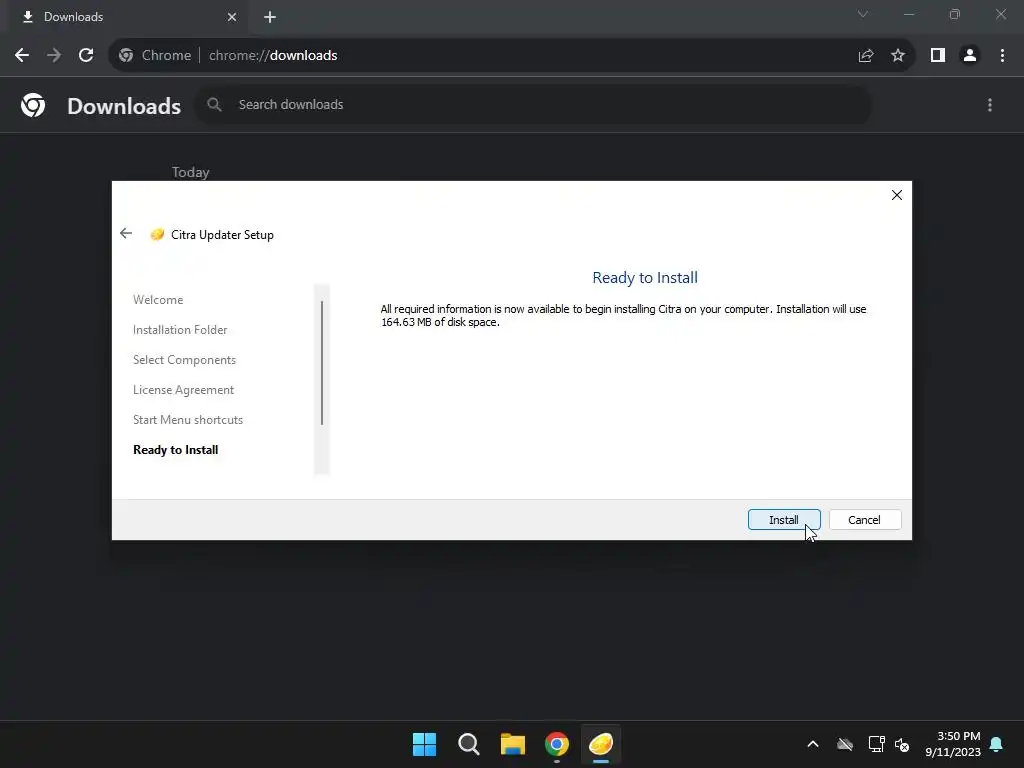Viewport: 1024px width, 768px height.
Task: Click the Citra lemon icon in setup title
Action: click(x=157, y=234)
